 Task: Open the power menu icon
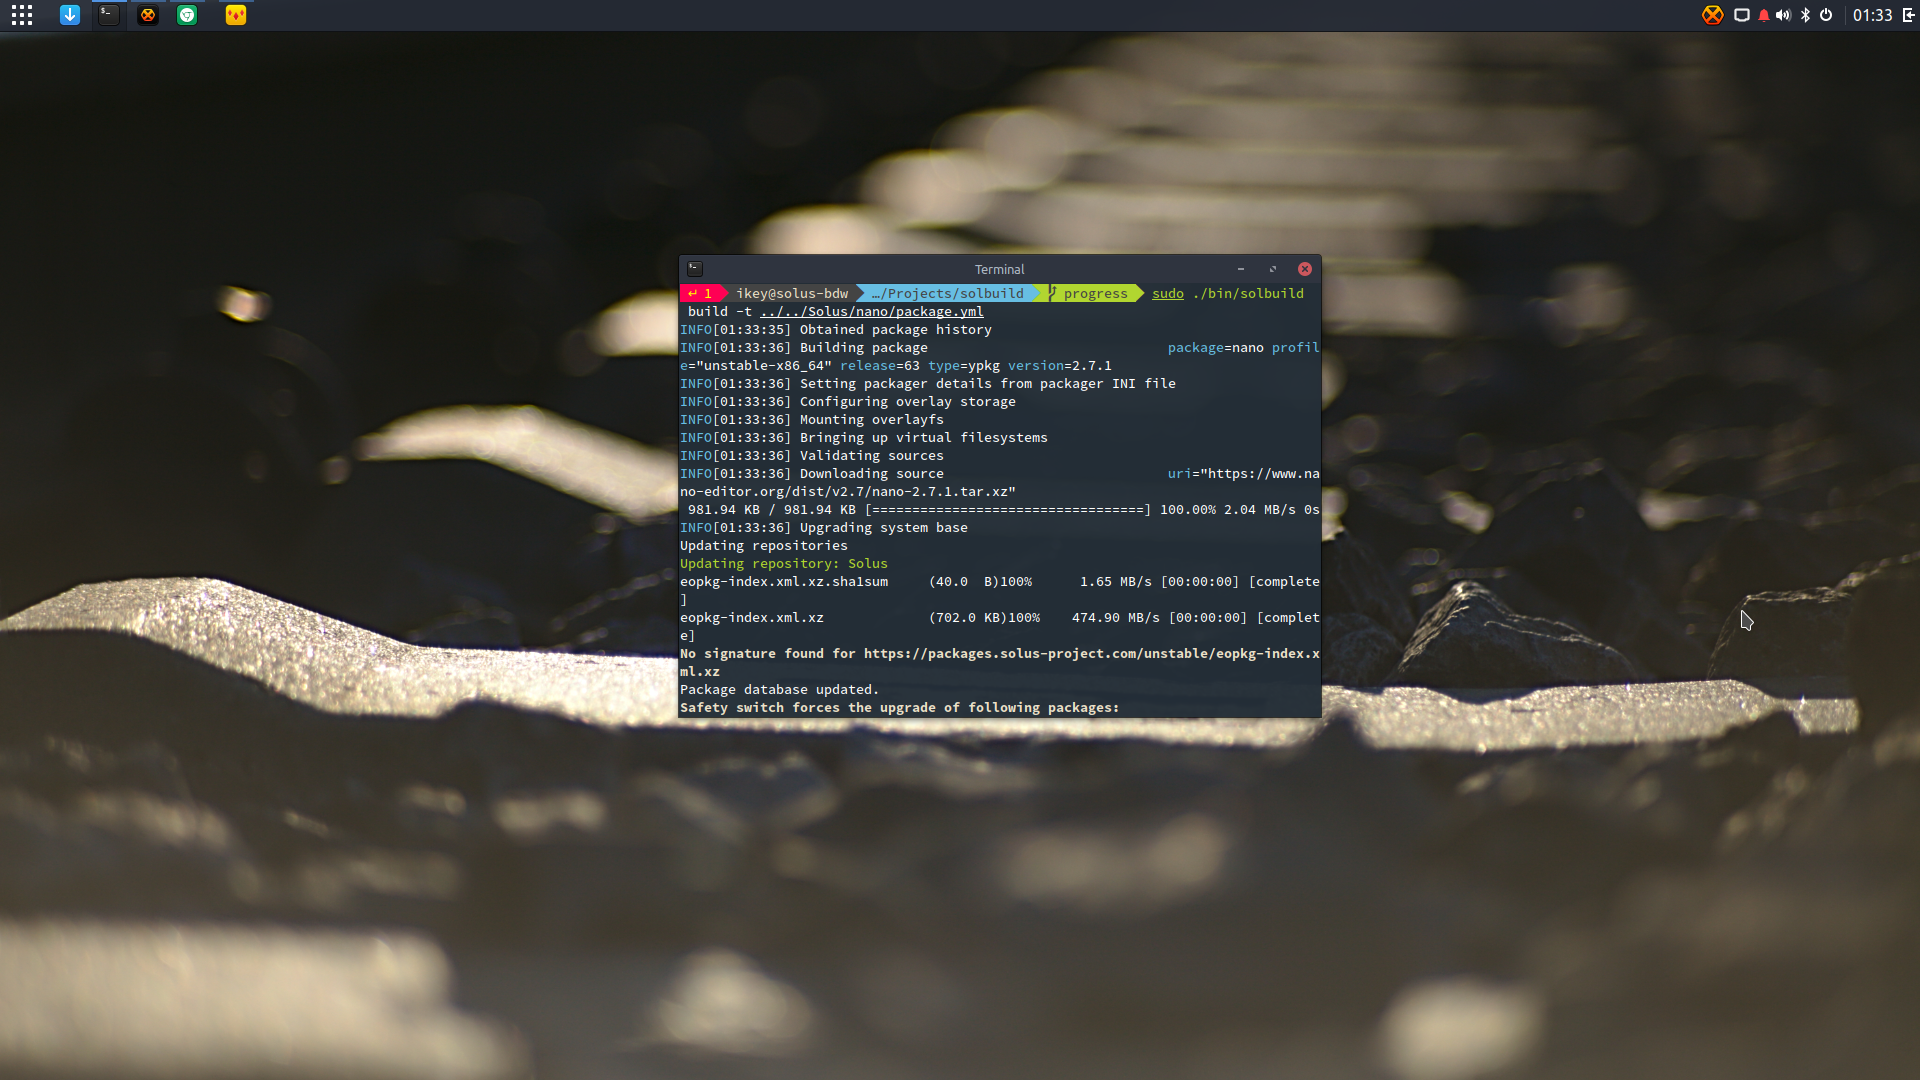(x=1826, y=15)
